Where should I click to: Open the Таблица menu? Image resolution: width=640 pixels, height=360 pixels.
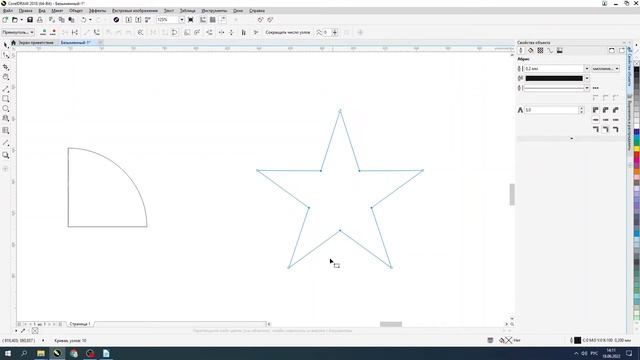coord(187,11)
